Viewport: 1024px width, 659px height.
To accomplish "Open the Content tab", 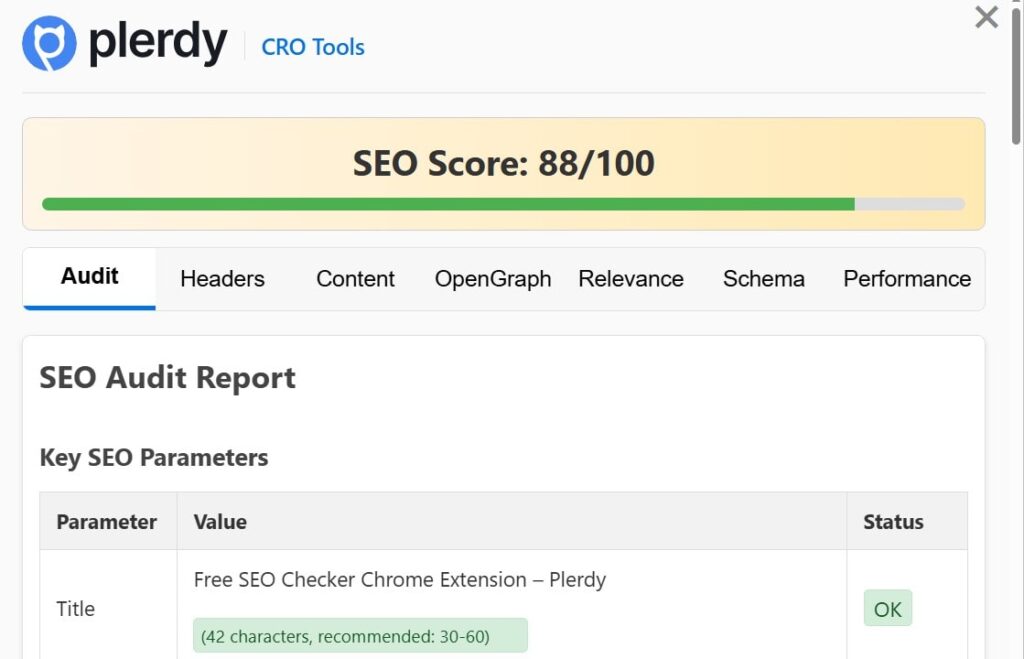I will [355, 279].
